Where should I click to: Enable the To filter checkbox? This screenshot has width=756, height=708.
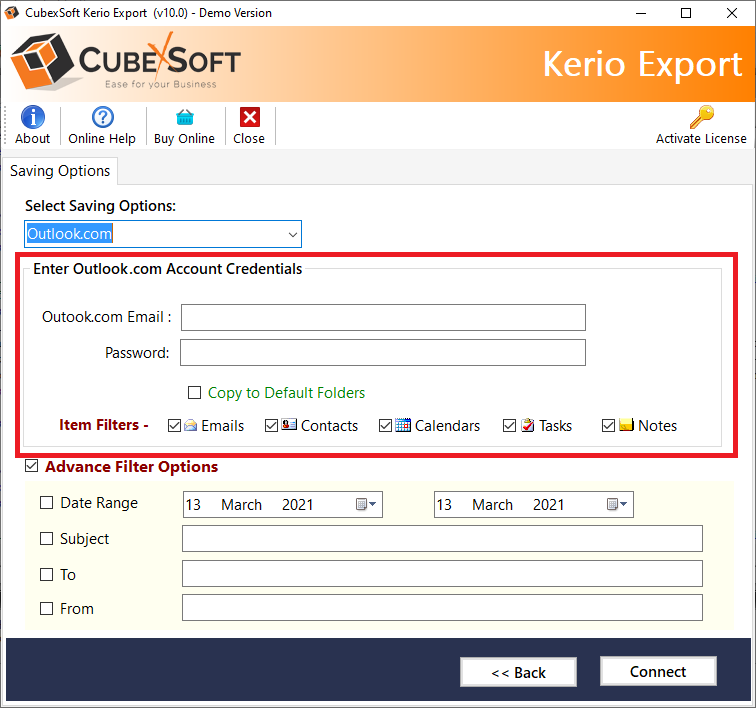click(x=46, y=574)
